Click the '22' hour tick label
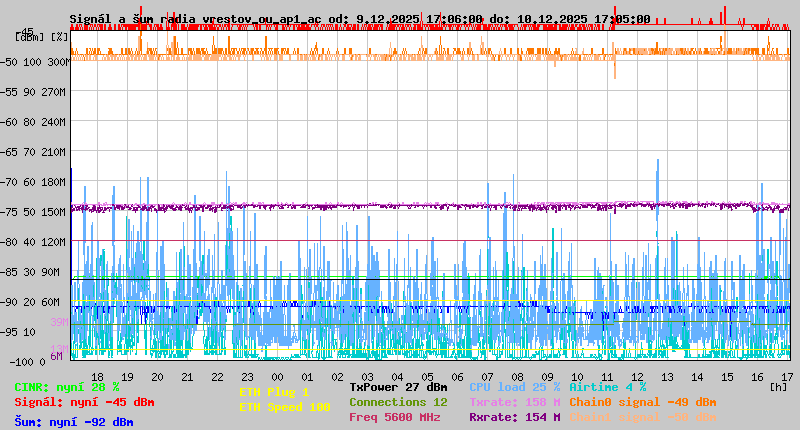Image resolution: width=800 pixels, height=430 pixels. pos(217,377)
